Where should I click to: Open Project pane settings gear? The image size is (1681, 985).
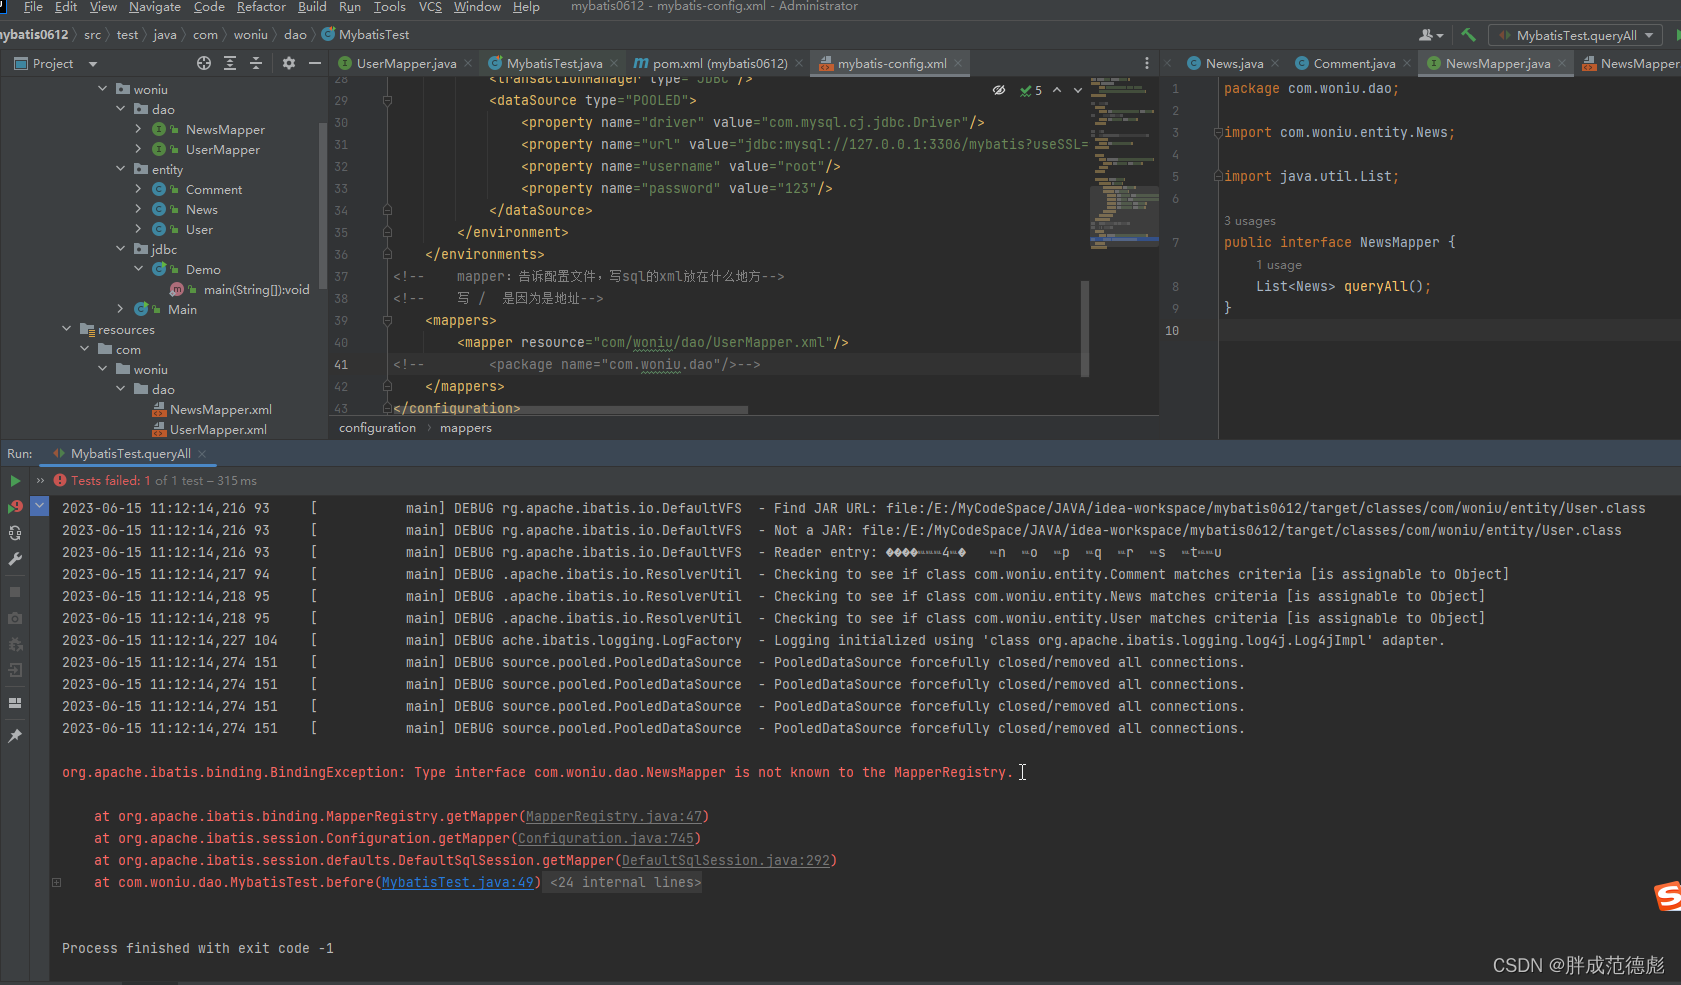pyautogui.click(x=289, y=63)
